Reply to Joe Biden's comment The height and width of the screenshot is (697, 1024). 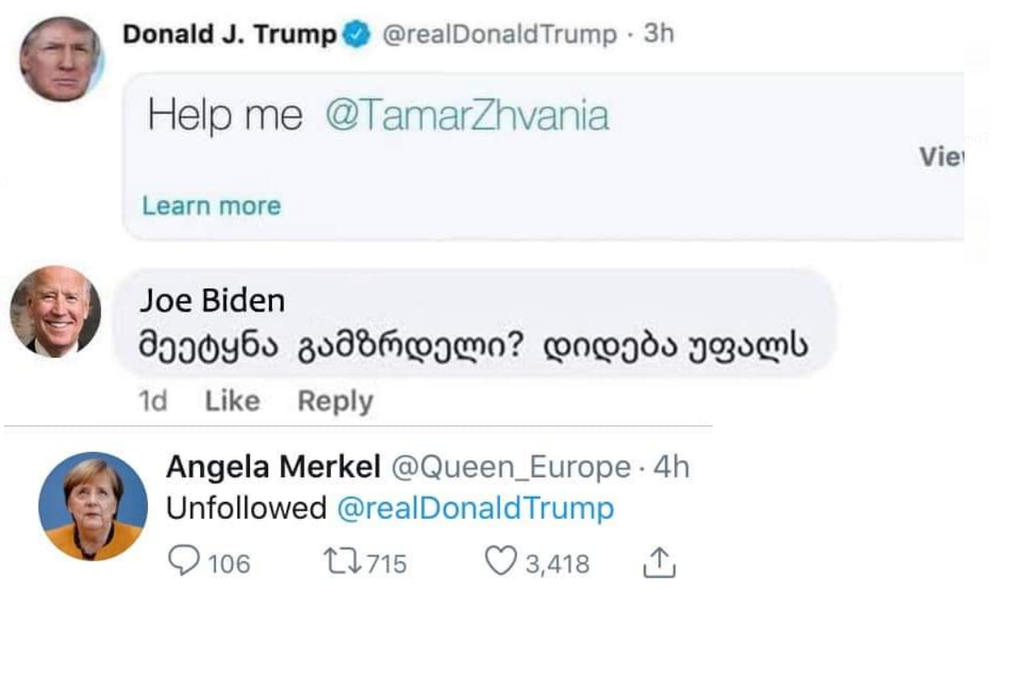coord(335,401)
